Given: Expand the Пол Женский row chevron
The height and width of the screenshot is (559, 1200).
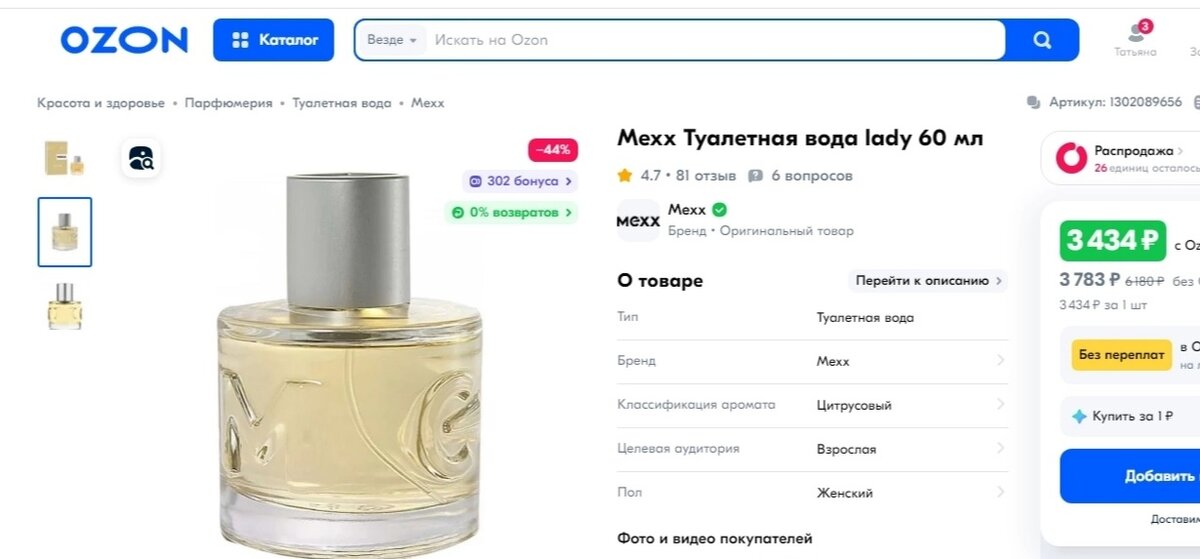Looking at the screenshot, I should tap(1000, 493).
